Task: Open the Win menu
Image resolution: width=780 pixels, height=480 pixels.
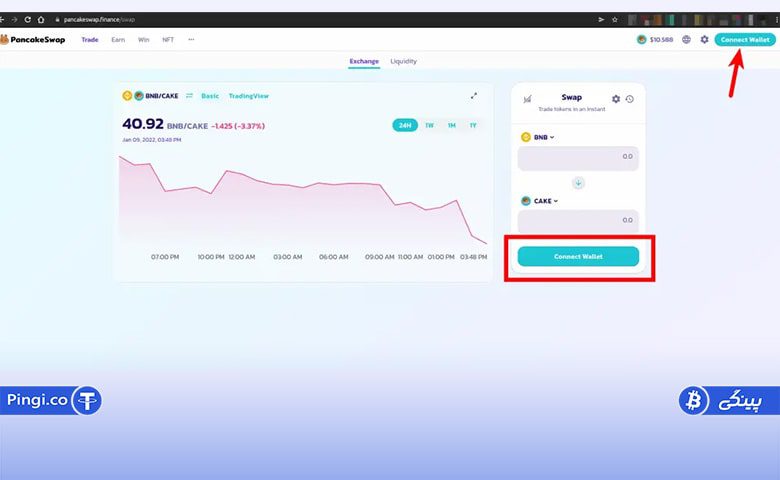Action: click(x=143, y=39)
